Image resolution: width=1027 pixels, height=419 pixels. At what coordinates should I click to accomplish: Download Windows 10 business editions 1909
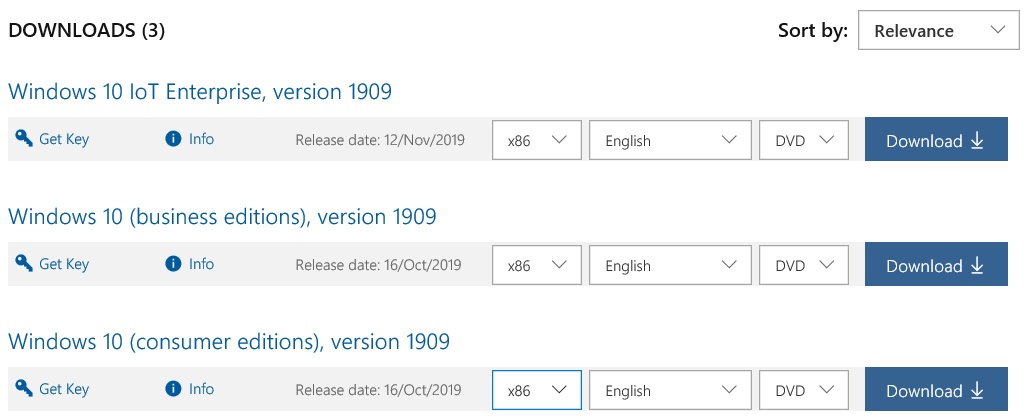(x=936, y=264)
